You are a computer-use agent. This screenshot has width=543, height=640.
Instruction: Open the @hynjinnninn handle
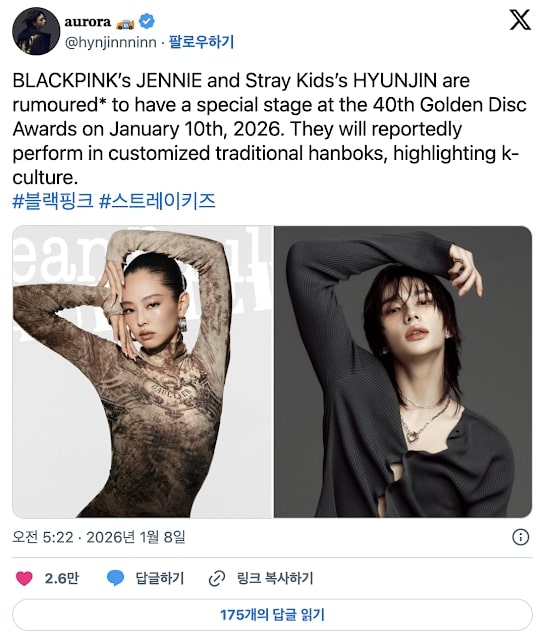(x=111, y=42)
